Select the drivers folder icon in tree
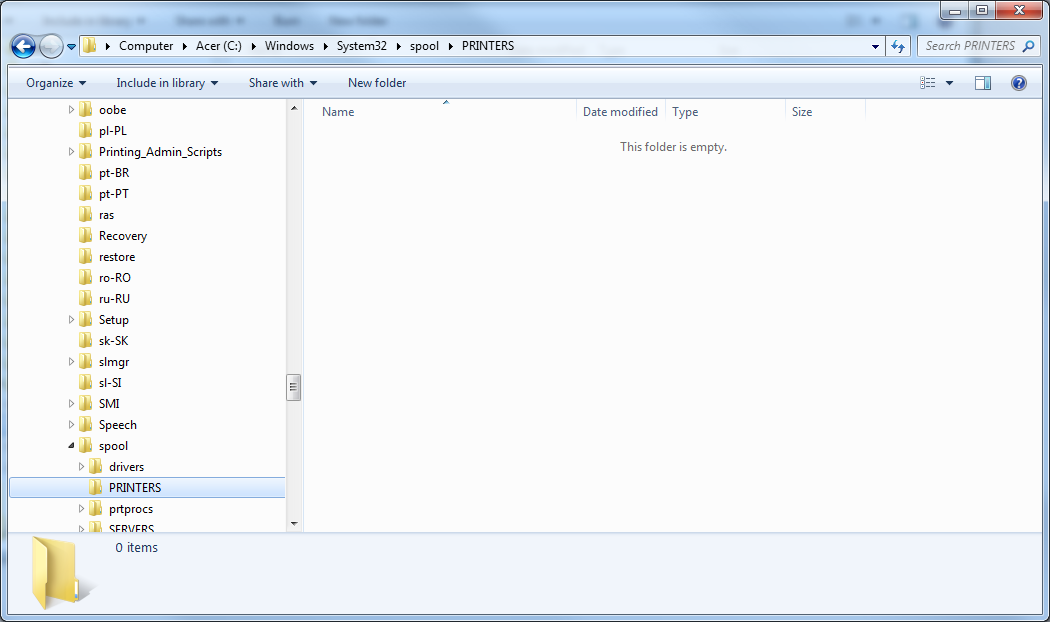This screenshot has width=1050, height=622. 96,467
